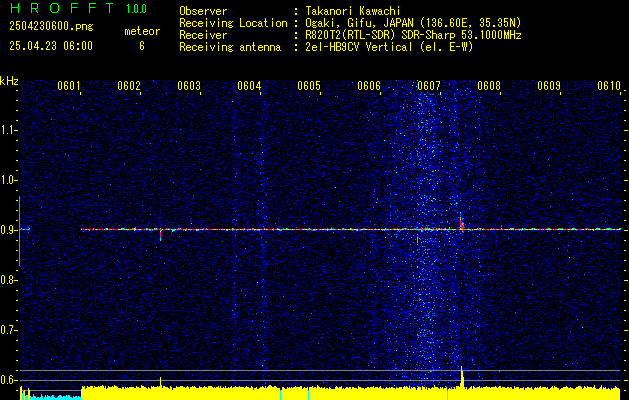Click the meteor label
The height and width of the screenshot is (400, 629).
(x=142, y=31)
